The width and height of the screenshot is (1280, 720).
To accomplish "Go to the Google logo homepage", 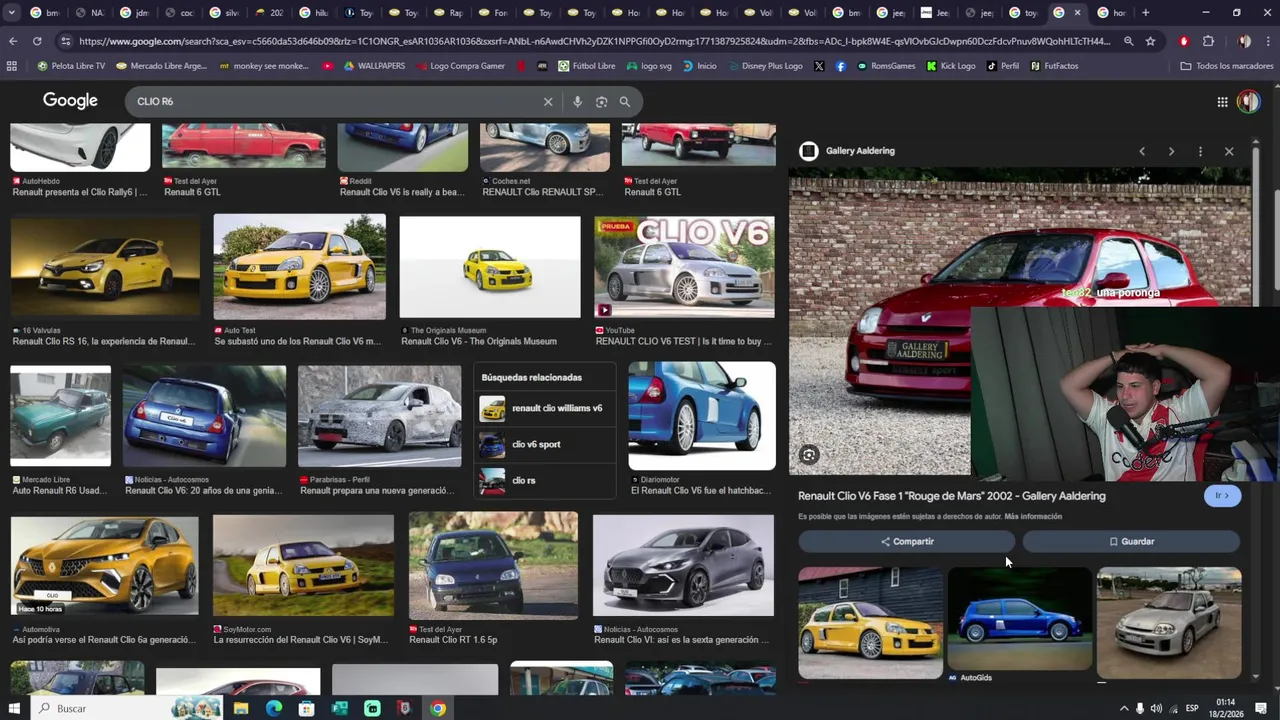I will tap(70, 101).
